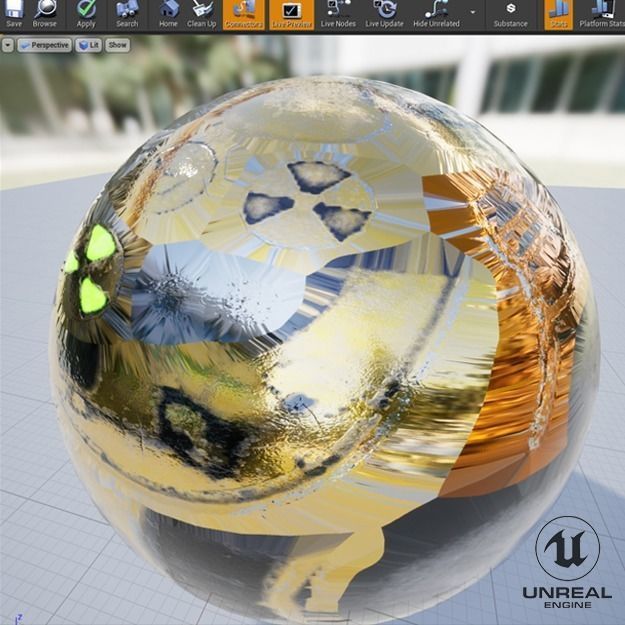Change the Perspective view mode
This screenshot has width=625, height=625.
coord(45,45)
